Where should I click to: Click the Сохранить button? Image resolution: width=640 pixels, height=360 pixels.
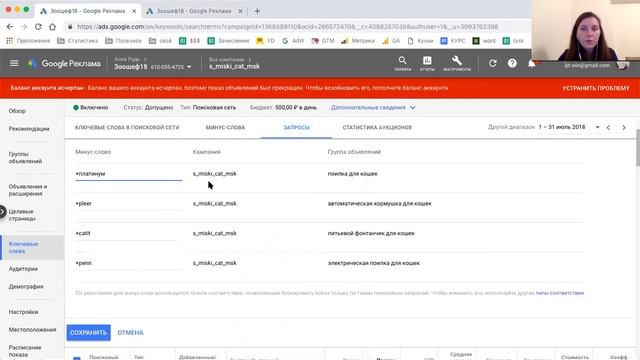coord(89,333)
